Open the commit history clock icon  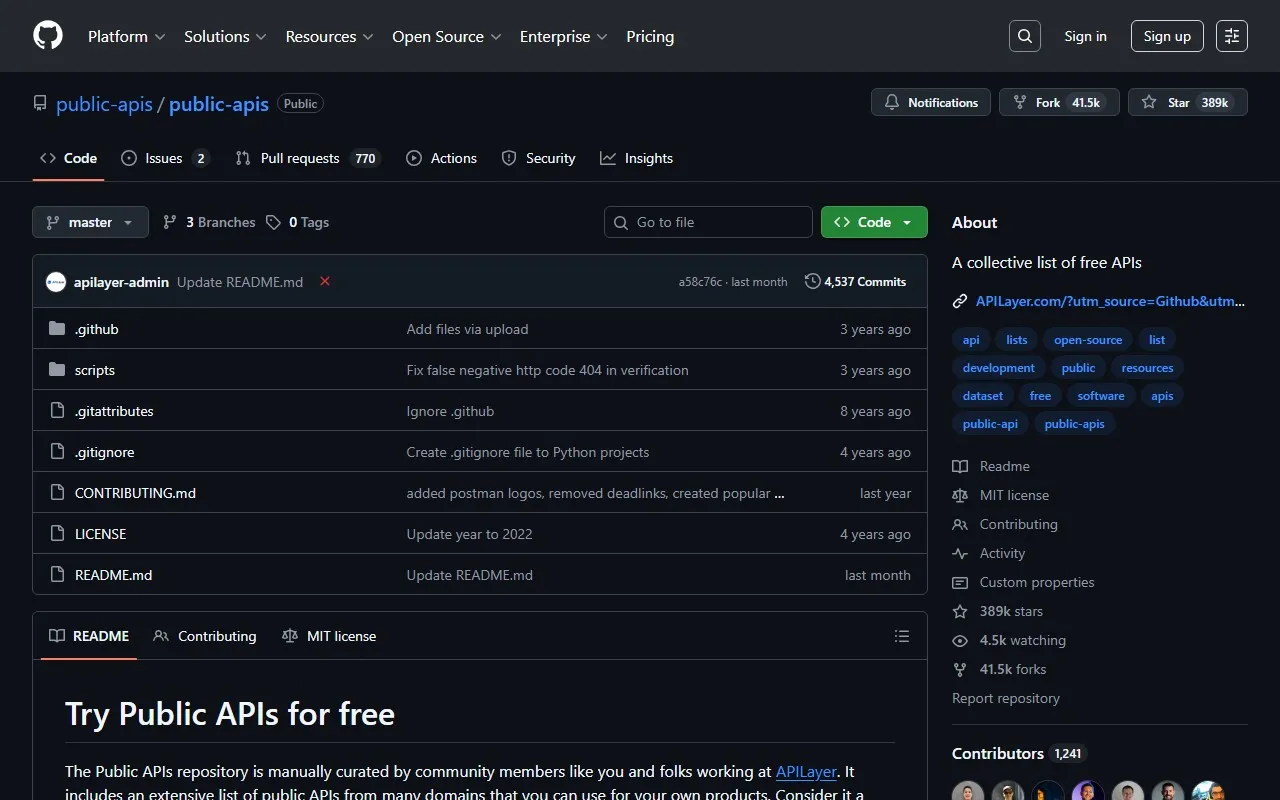point(812,281)
